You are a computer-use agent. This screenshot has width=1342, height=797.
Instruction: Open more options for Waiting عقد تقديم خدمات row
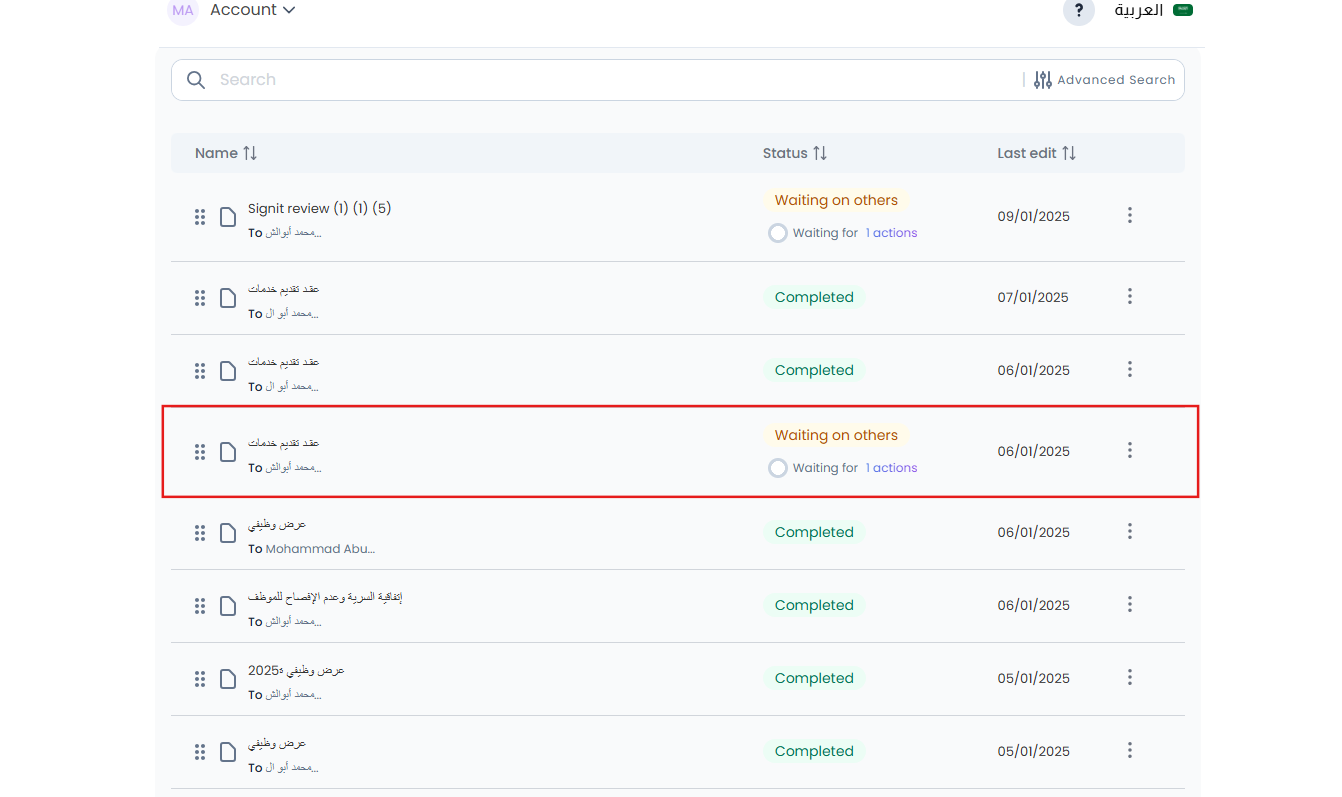[1130, 450]
